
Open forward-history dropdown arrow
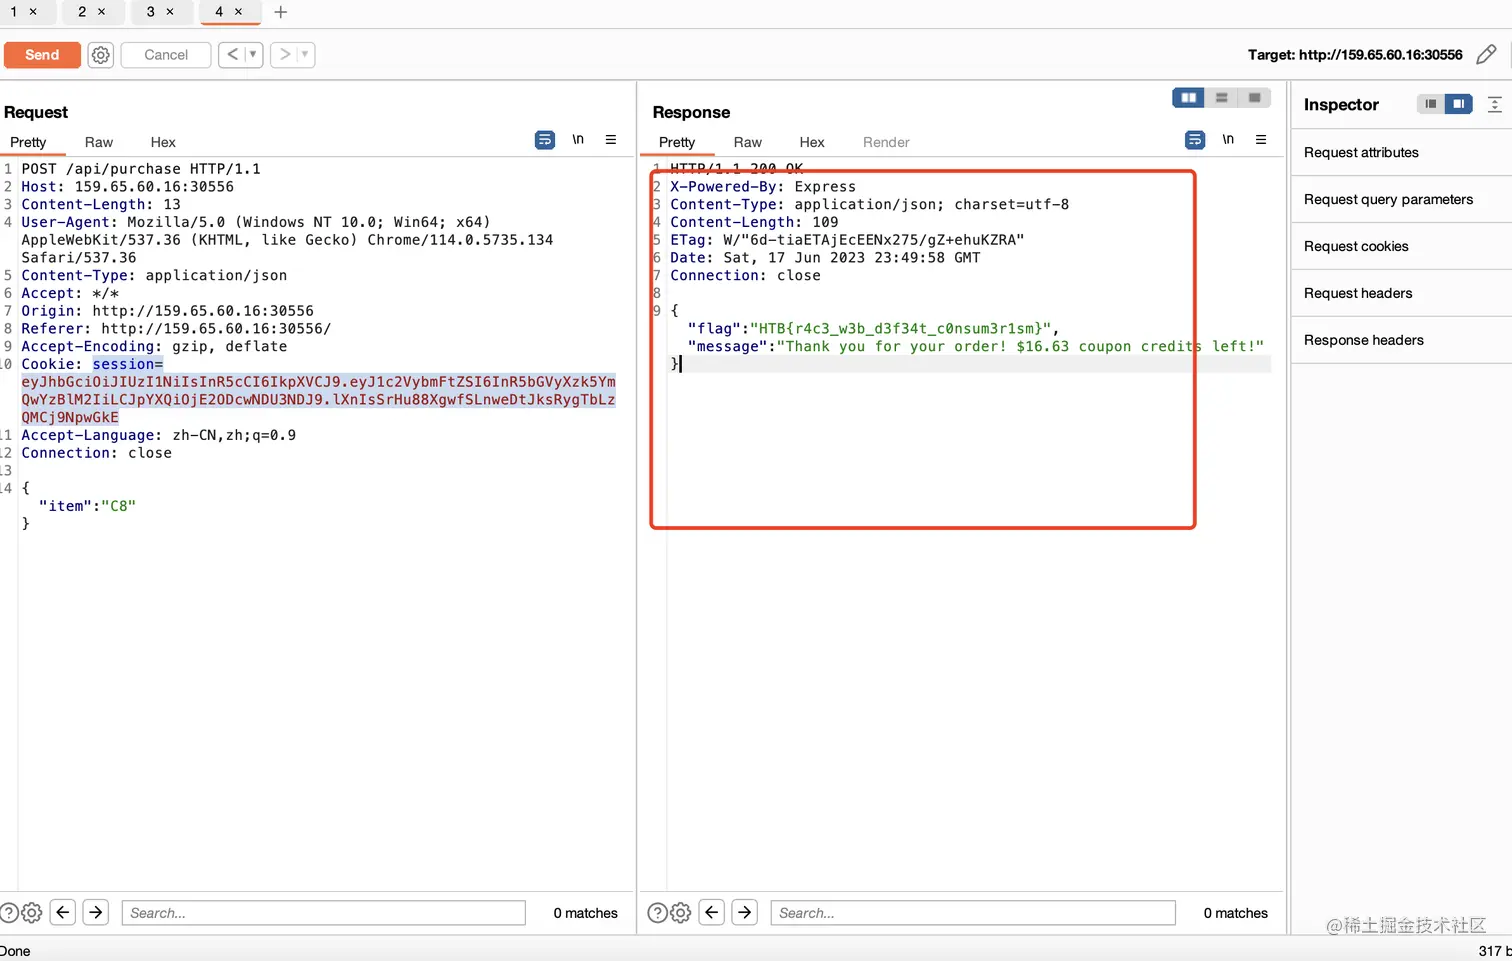pos(305,54)
